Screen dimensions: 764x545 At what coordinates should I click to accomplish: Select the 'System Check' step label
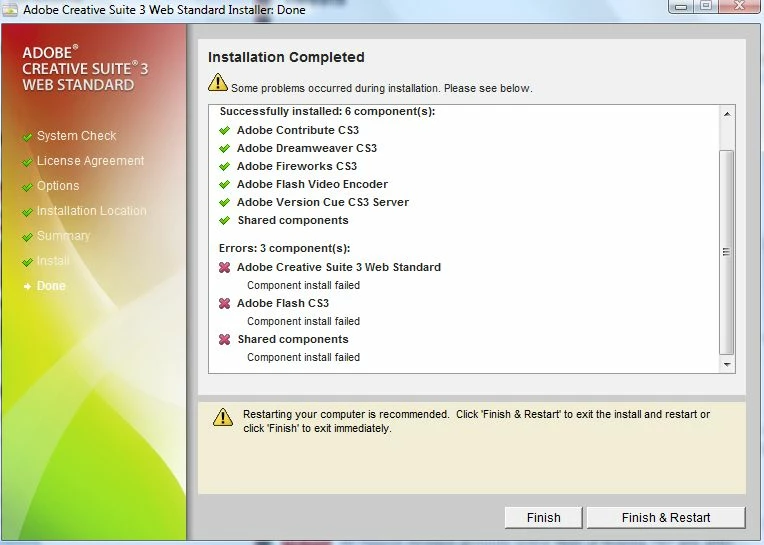click(x=76, y=136)
